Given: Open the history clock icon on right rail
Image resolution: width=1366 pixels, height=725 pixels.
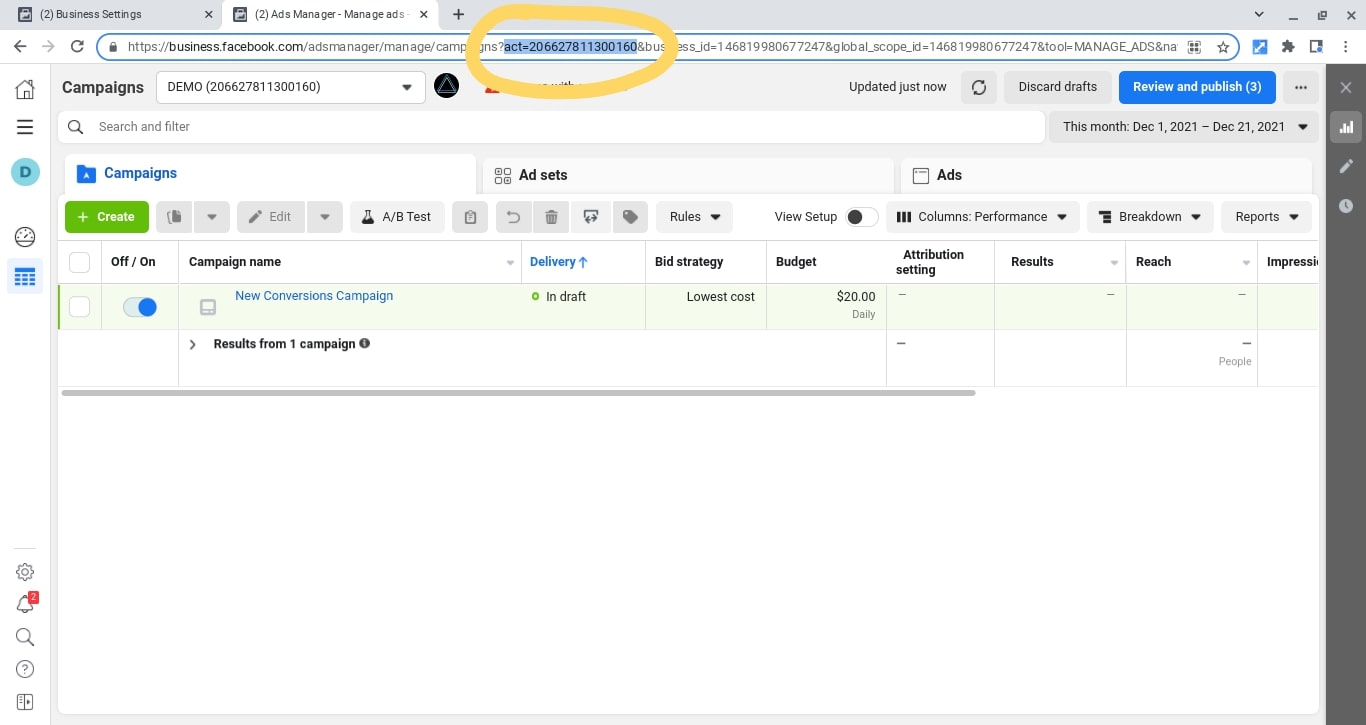Looking at the screenshot, I should tap(1346, 206).
